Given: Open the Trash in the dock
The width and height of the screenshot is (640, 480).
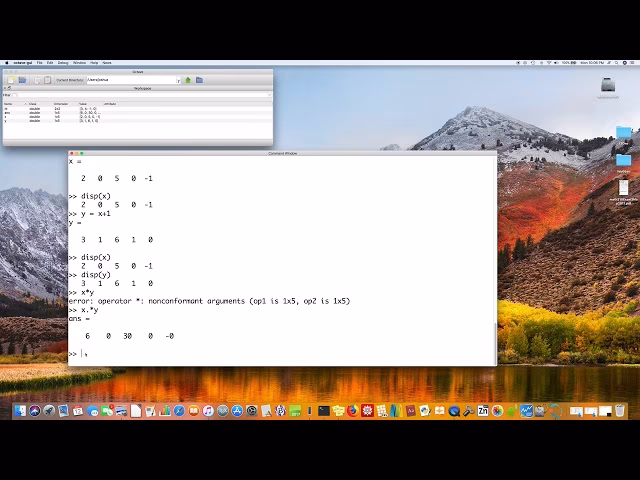Looking at the screenshot, I should [x=620, y=411].
